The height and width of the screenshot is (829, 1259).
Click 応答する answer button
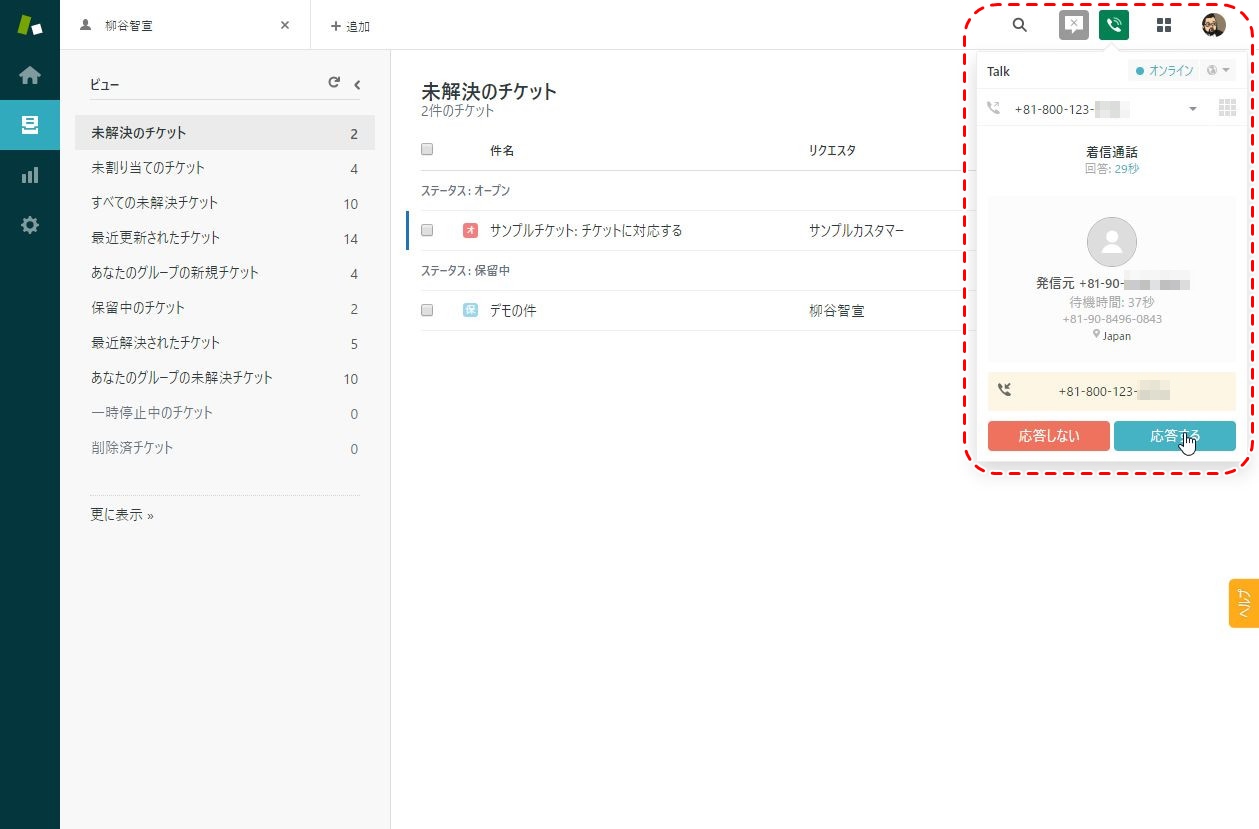pos(1175,436)
